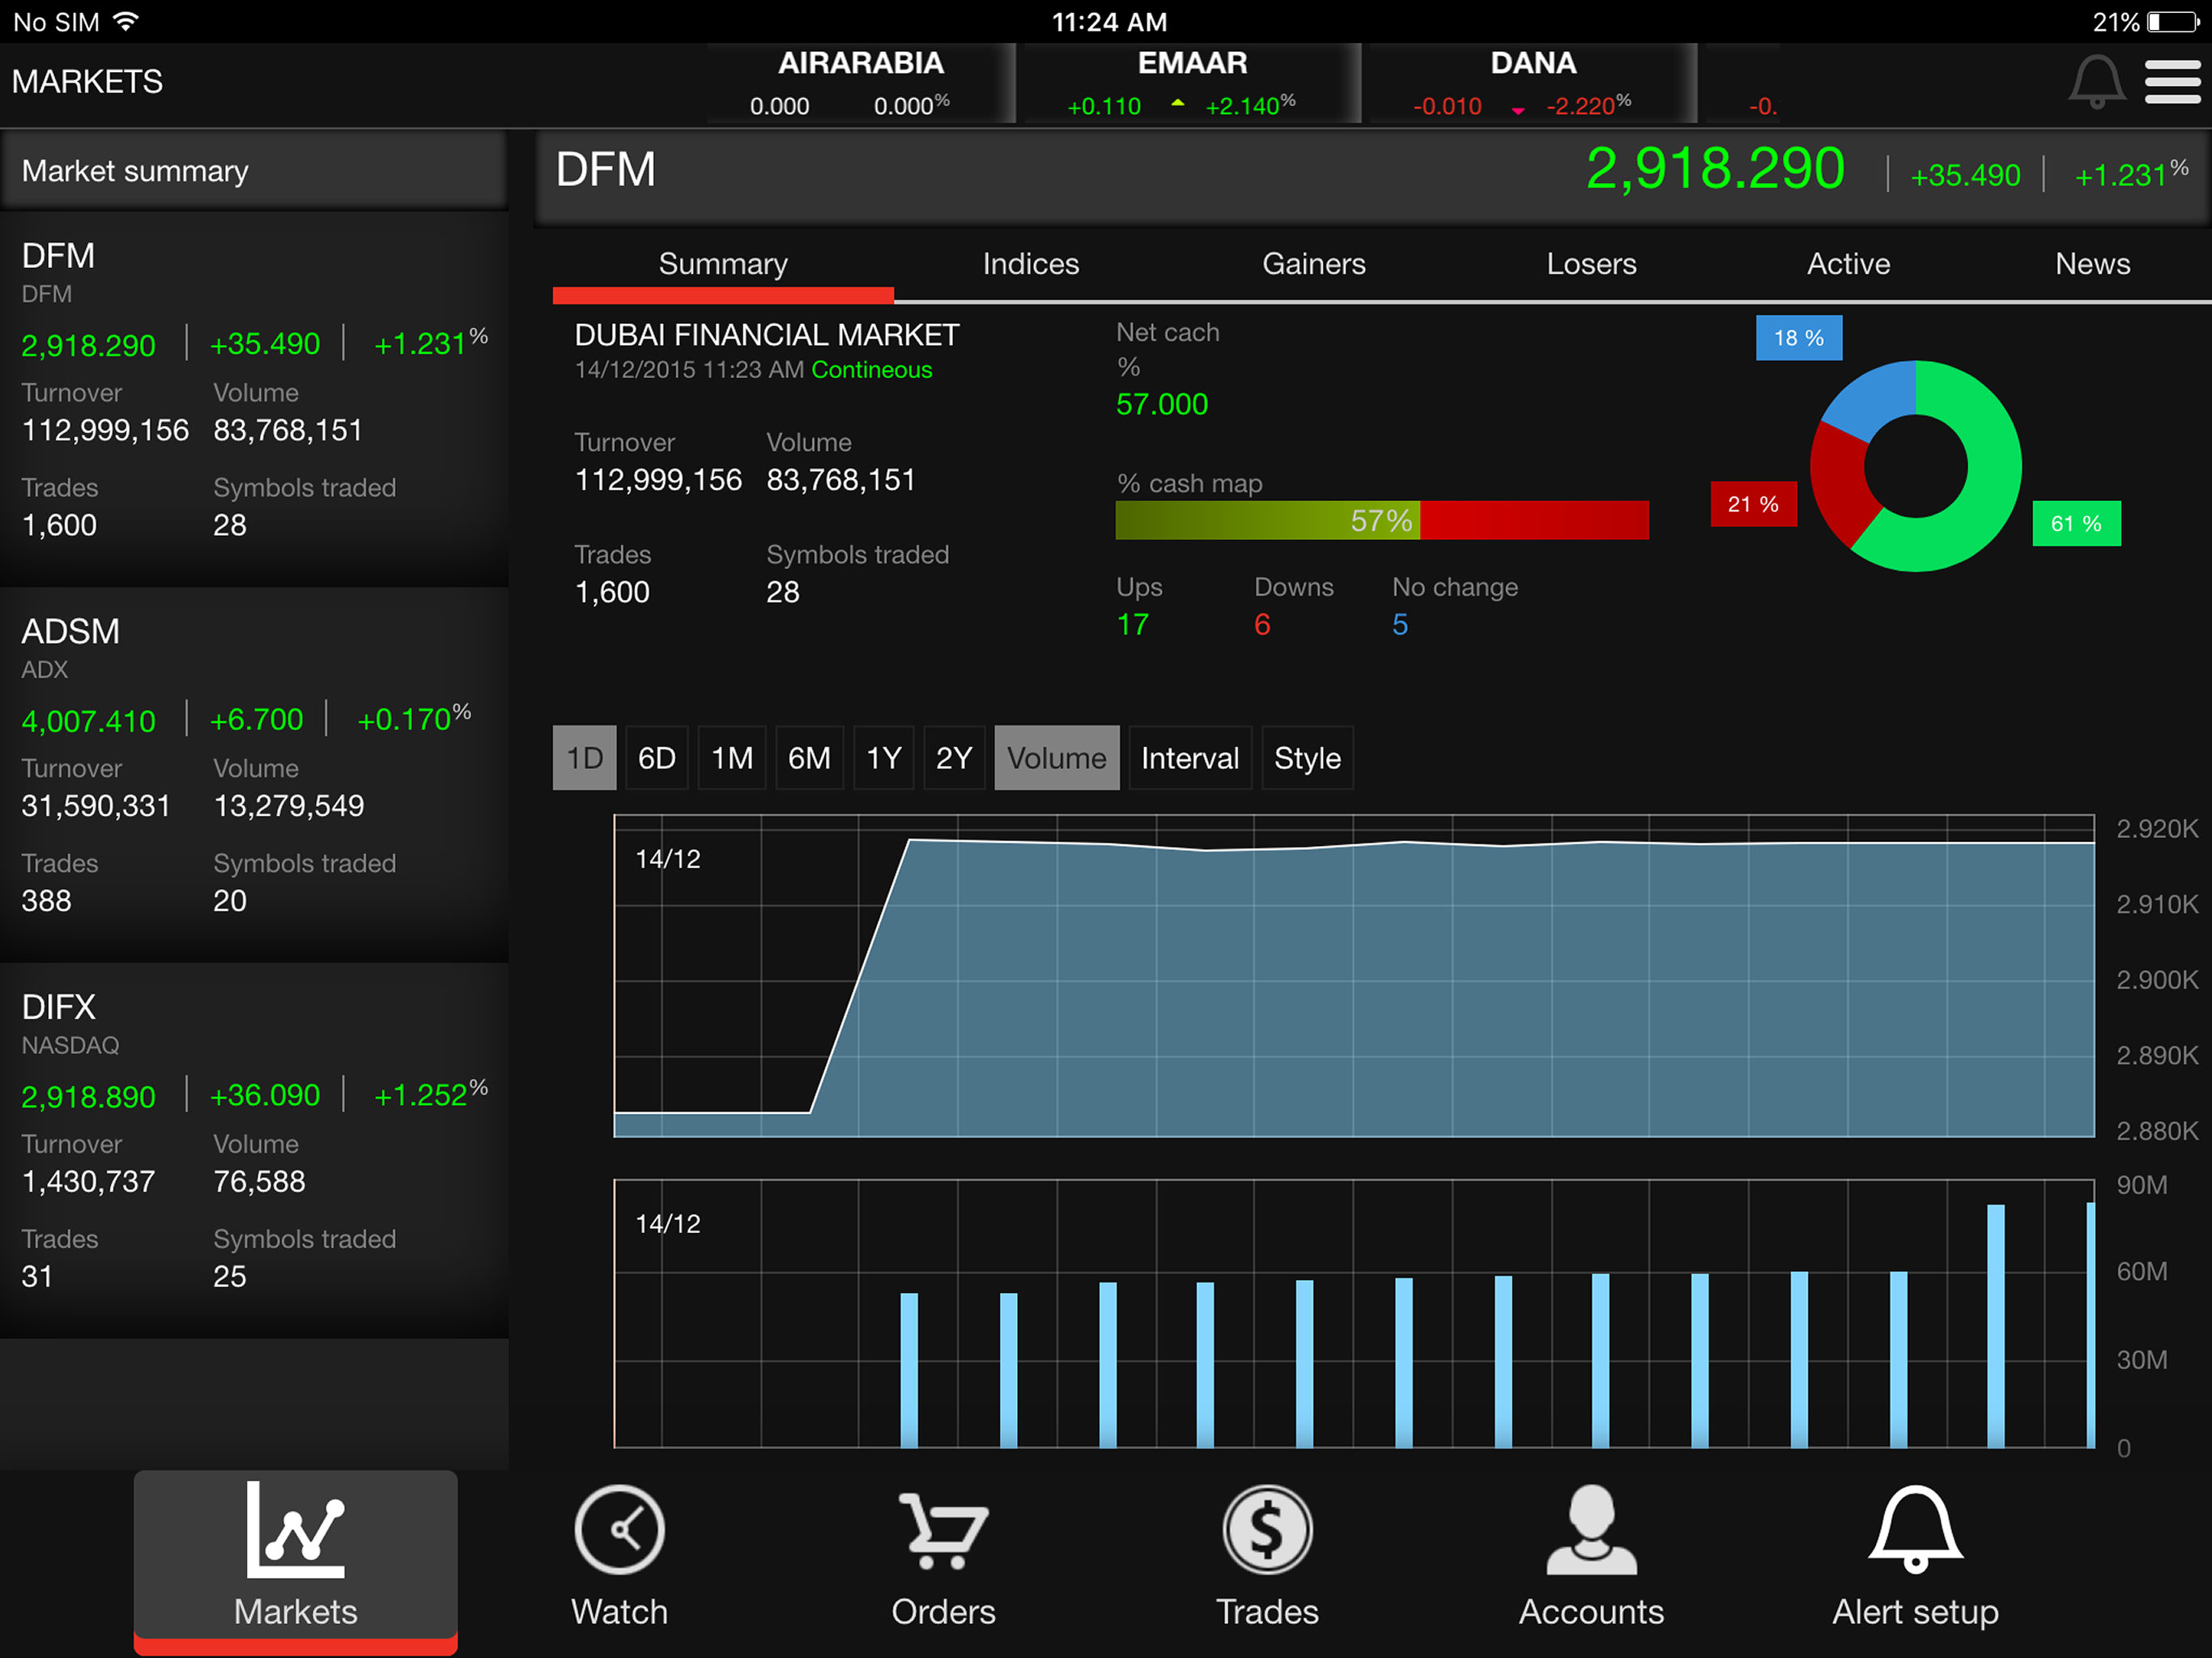This screenshot has width=2212, height=1658.
Task: Tap the Continuous market status text
Action: coord(872,370)
